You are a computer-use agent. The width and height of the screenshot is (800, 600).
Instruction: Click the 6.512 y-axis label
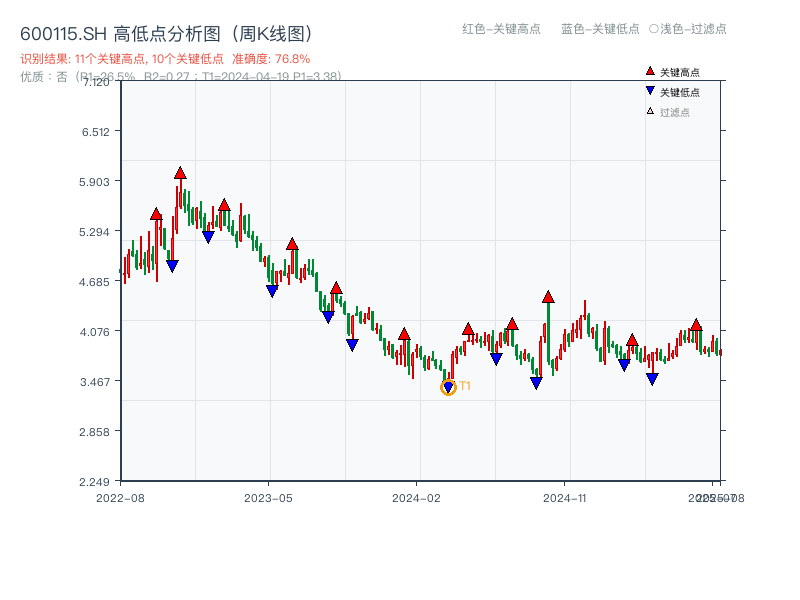point(96,132)
